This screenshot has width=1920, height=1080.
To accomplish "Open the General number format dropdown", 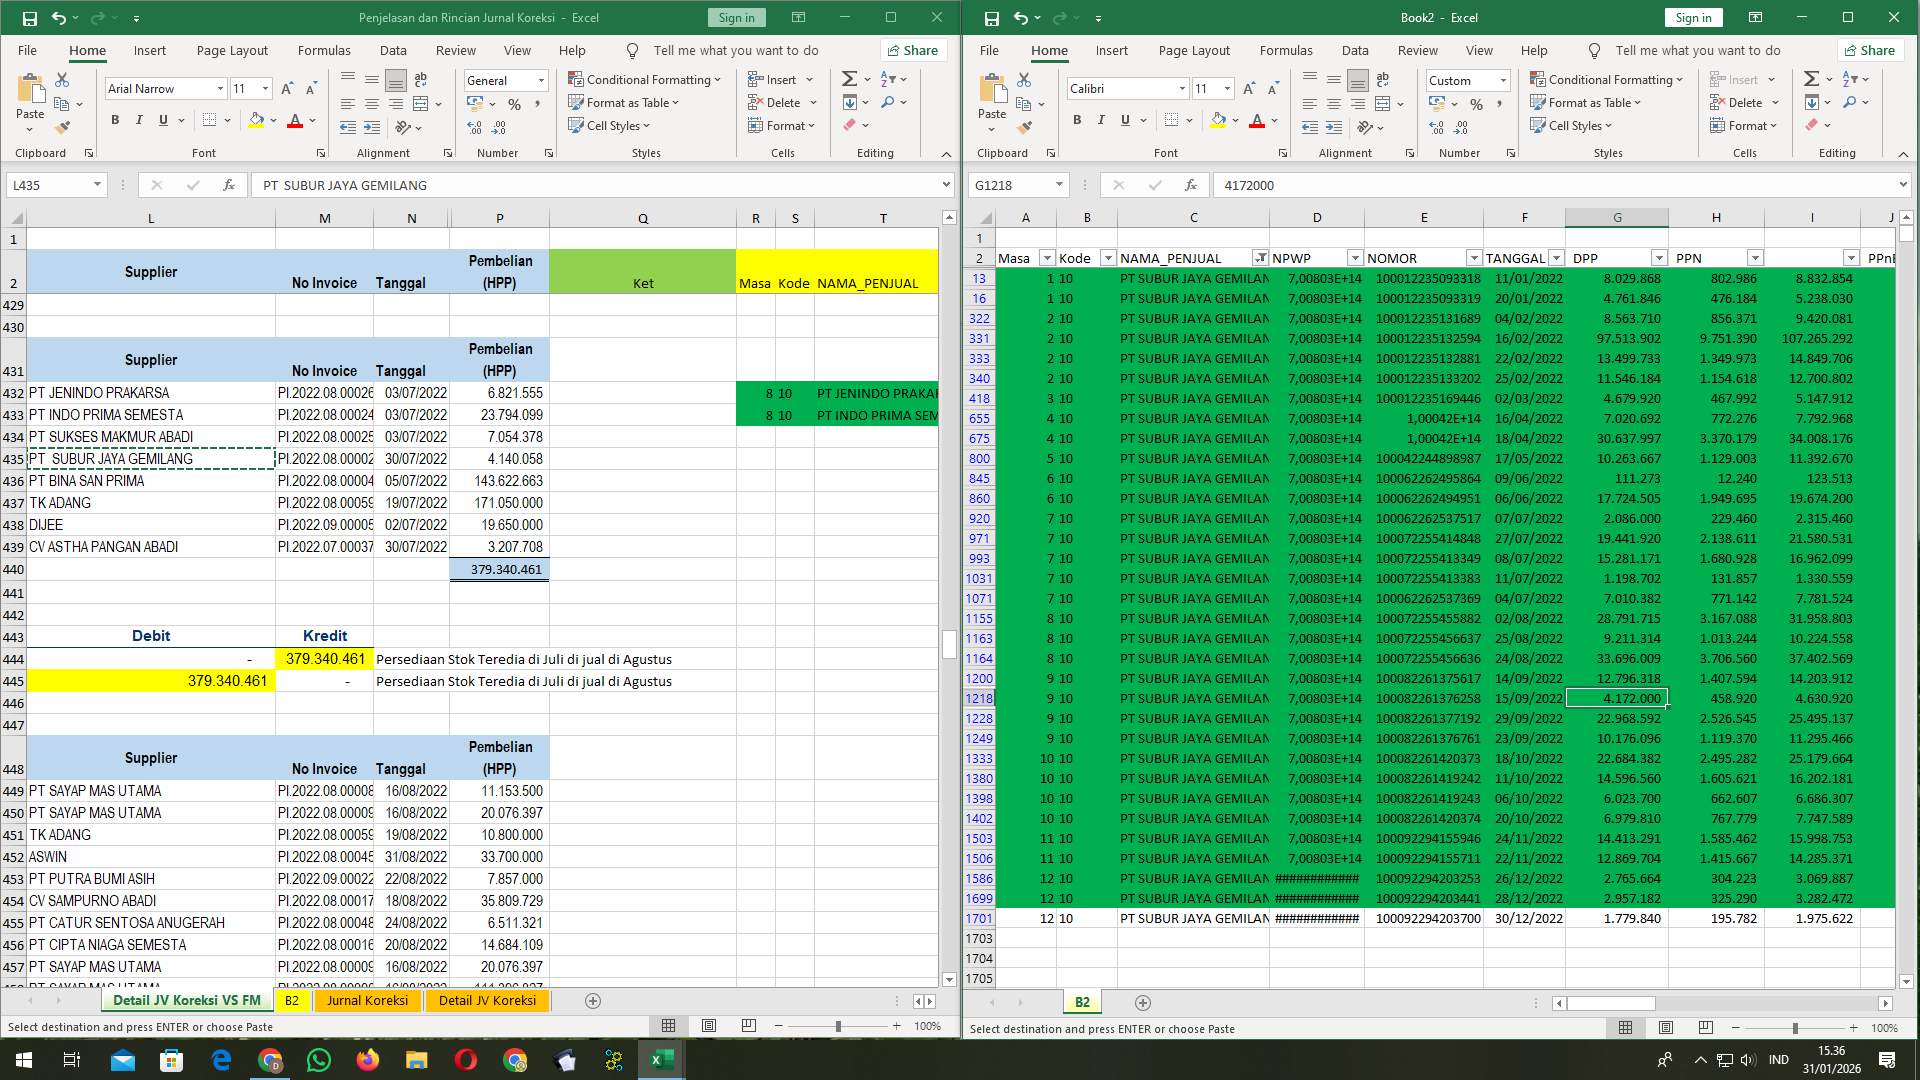I will click(539, 80).
